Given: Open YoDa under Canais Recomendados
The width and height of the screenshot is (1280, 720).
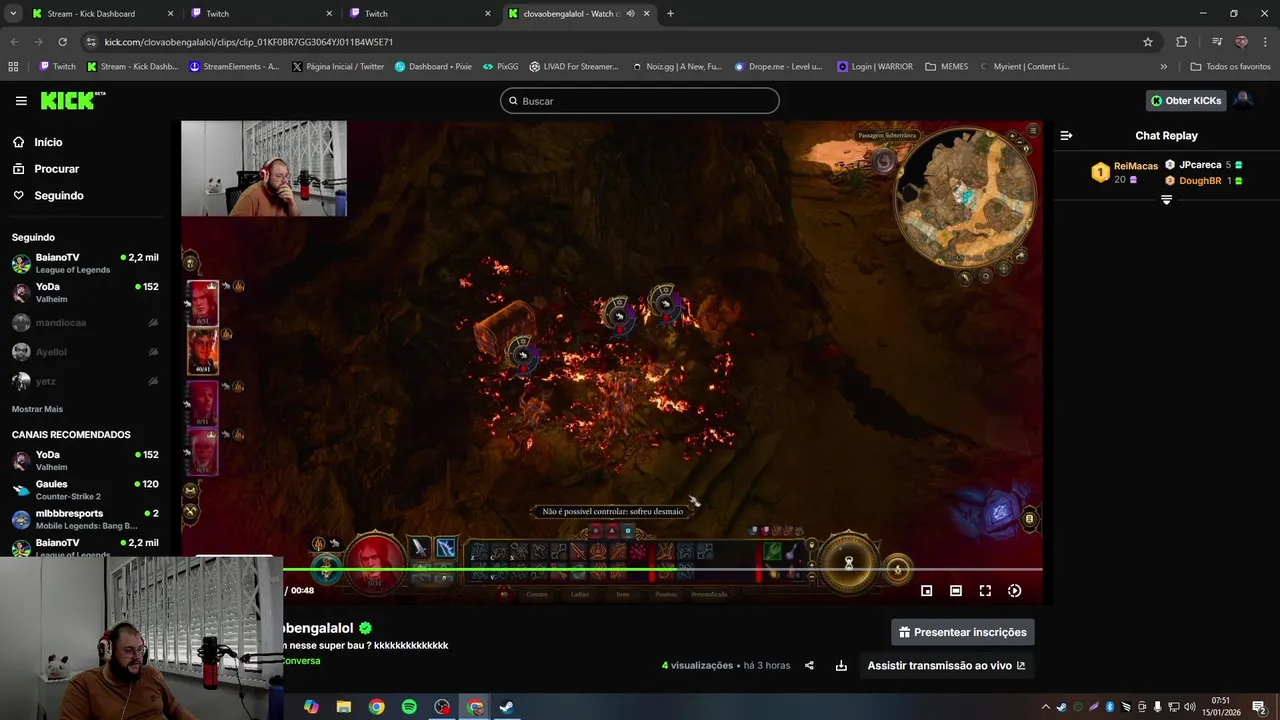Looking at the screenshot, I should (x=84, y=460).
